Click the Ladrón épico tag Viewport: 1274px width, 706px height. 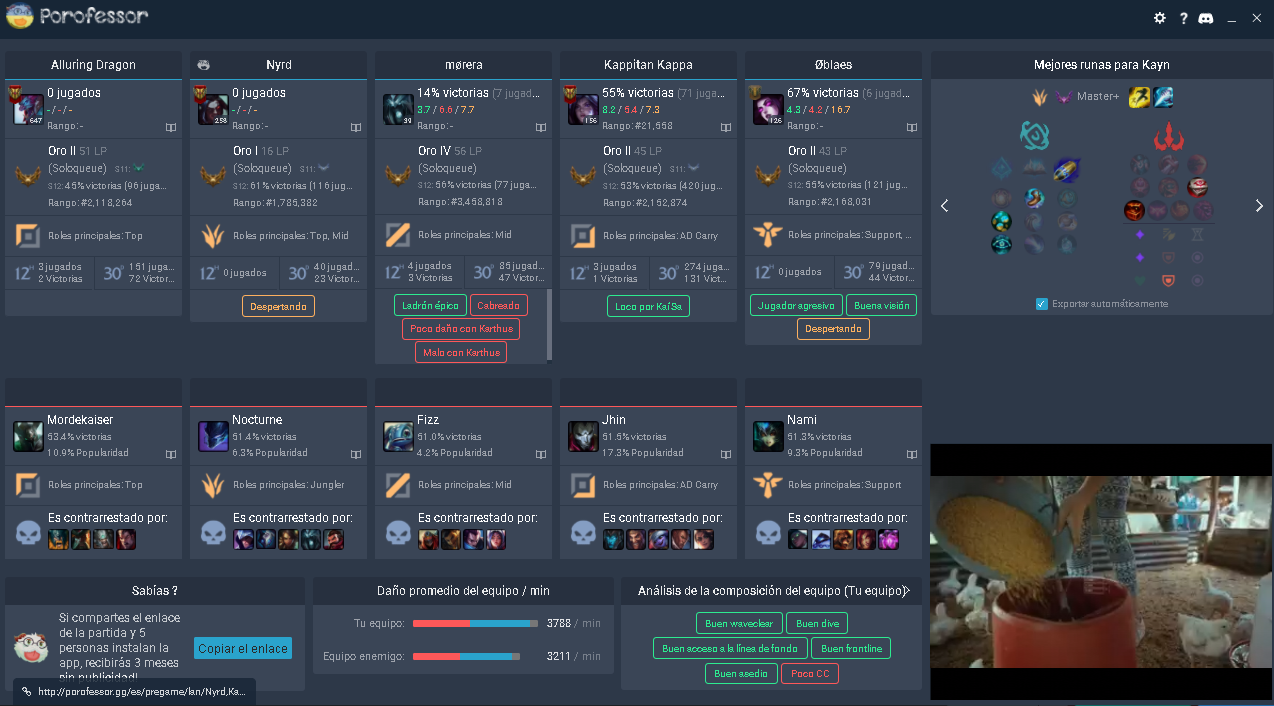click(x=430, y=305)
